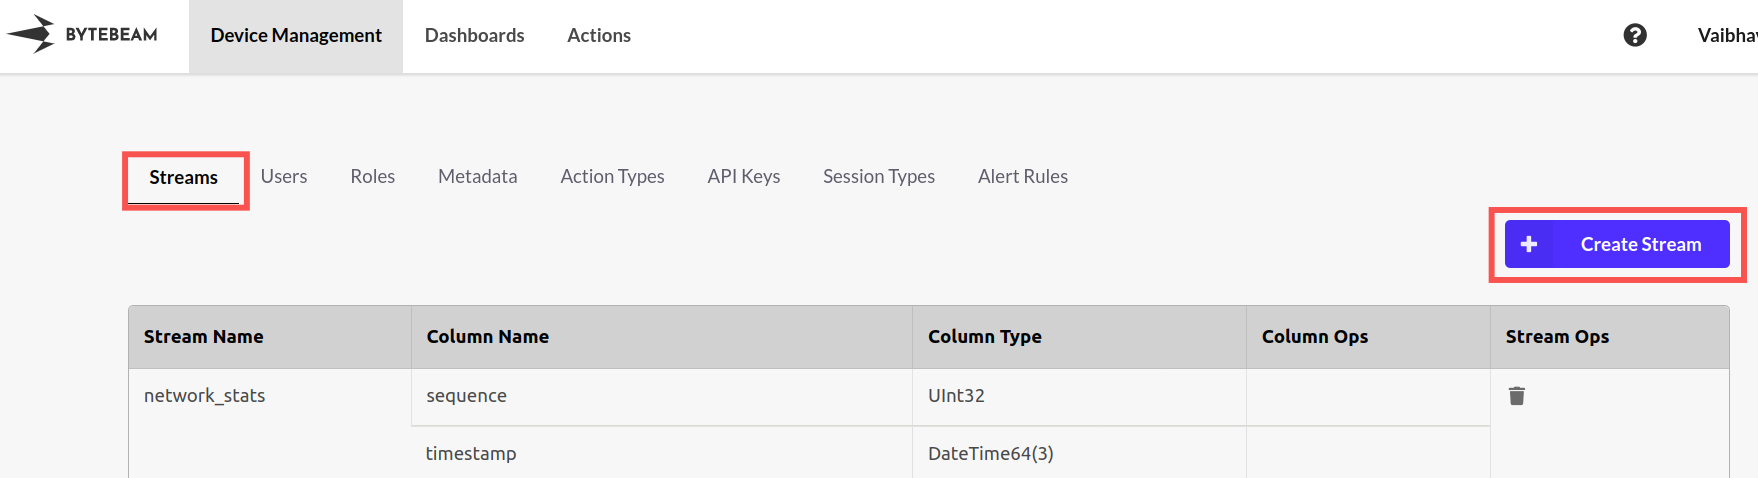The image size is (1758, 478).
Task: Open the Device Management tab
Action: click(x=296, y=36)
